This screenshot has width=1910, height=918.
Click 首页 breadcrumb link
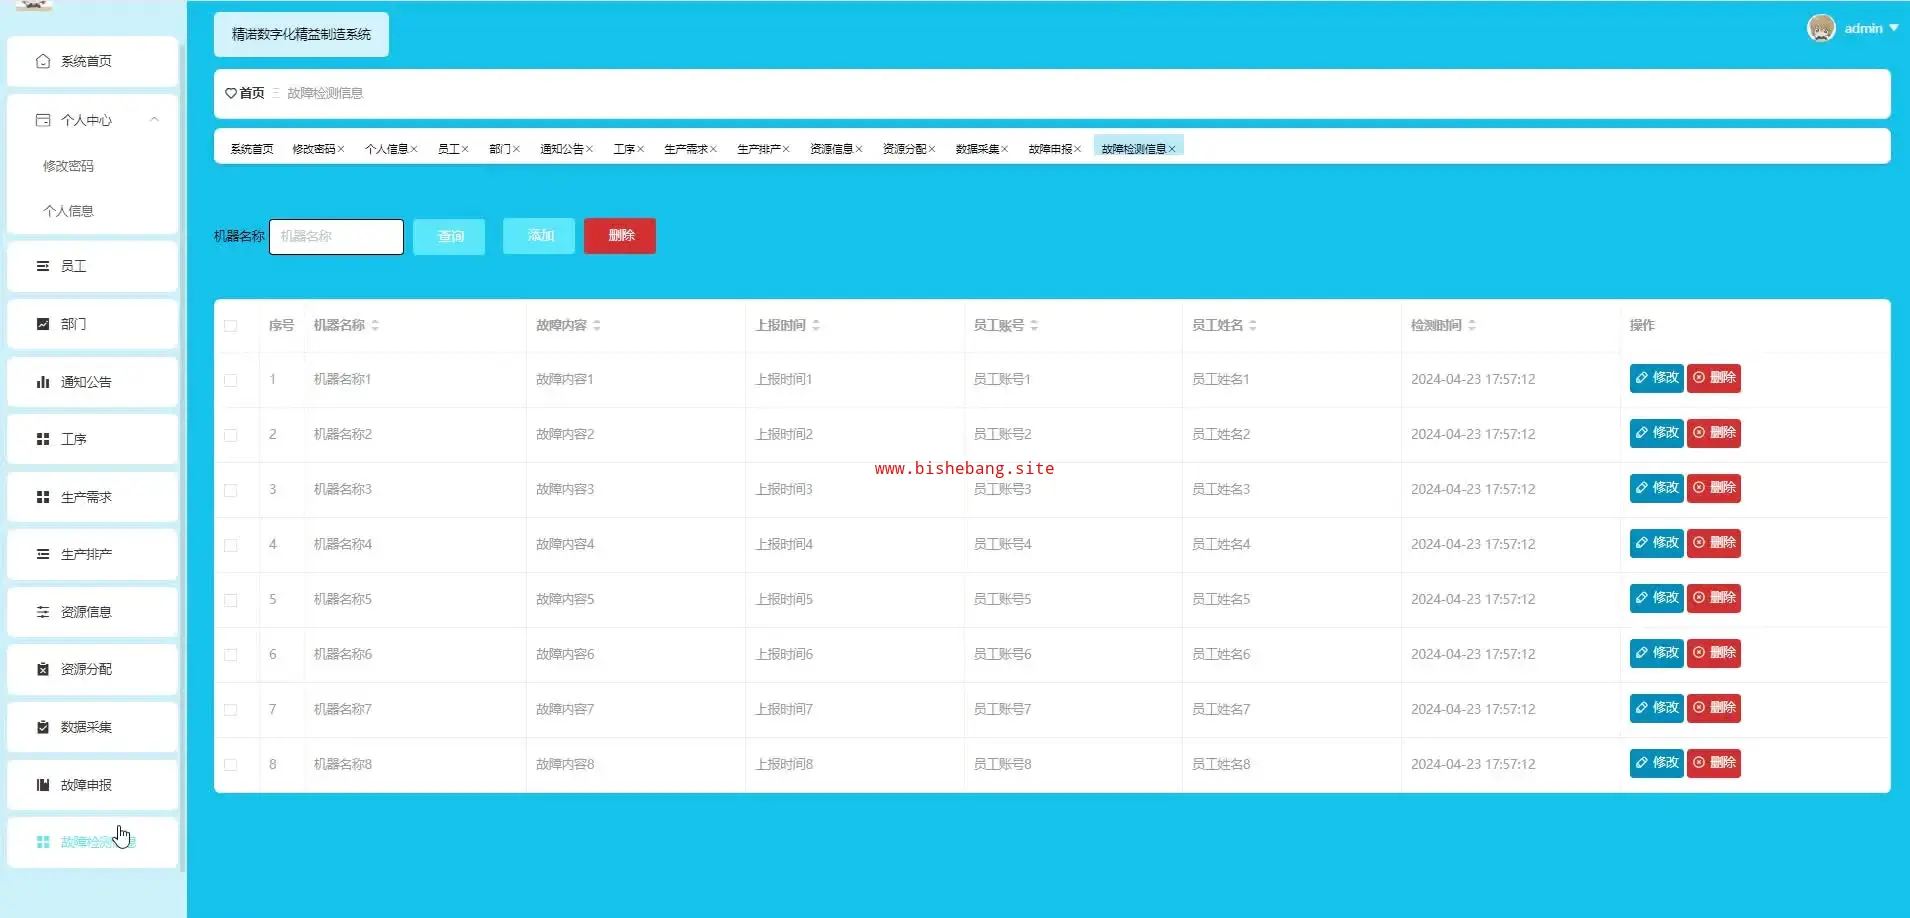[252, 93]
